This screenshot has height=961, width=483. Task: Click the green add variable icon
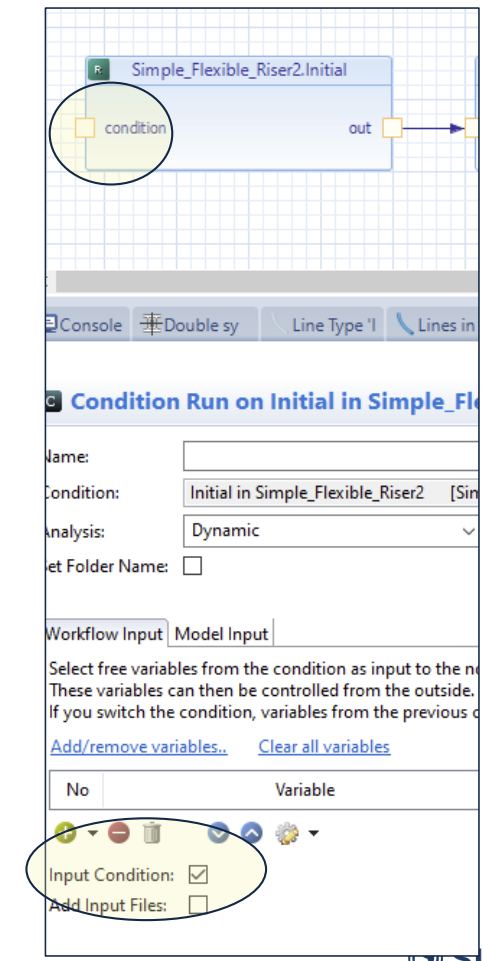tap(65, 833)
